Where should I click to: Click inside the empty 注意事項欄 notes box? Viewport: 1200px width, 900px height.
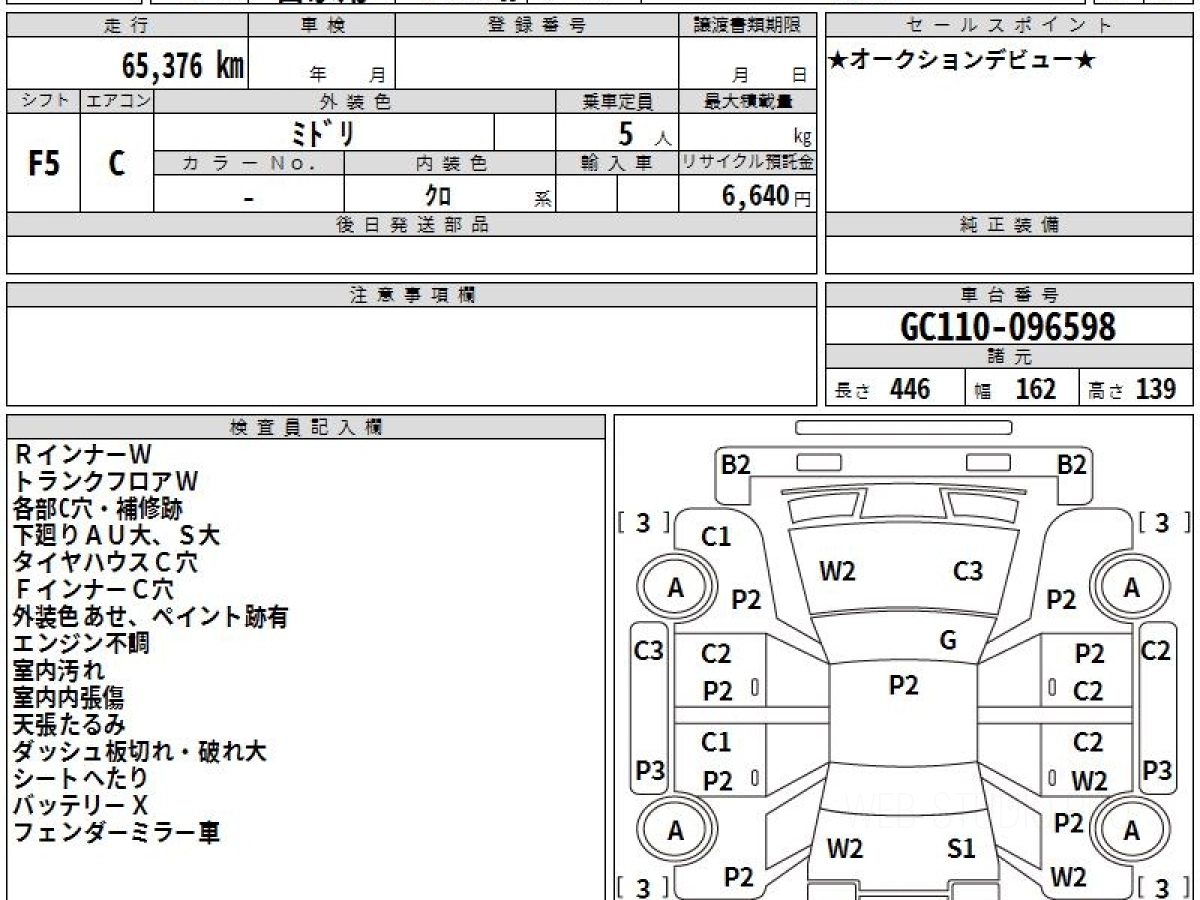(x=411, y=355)
